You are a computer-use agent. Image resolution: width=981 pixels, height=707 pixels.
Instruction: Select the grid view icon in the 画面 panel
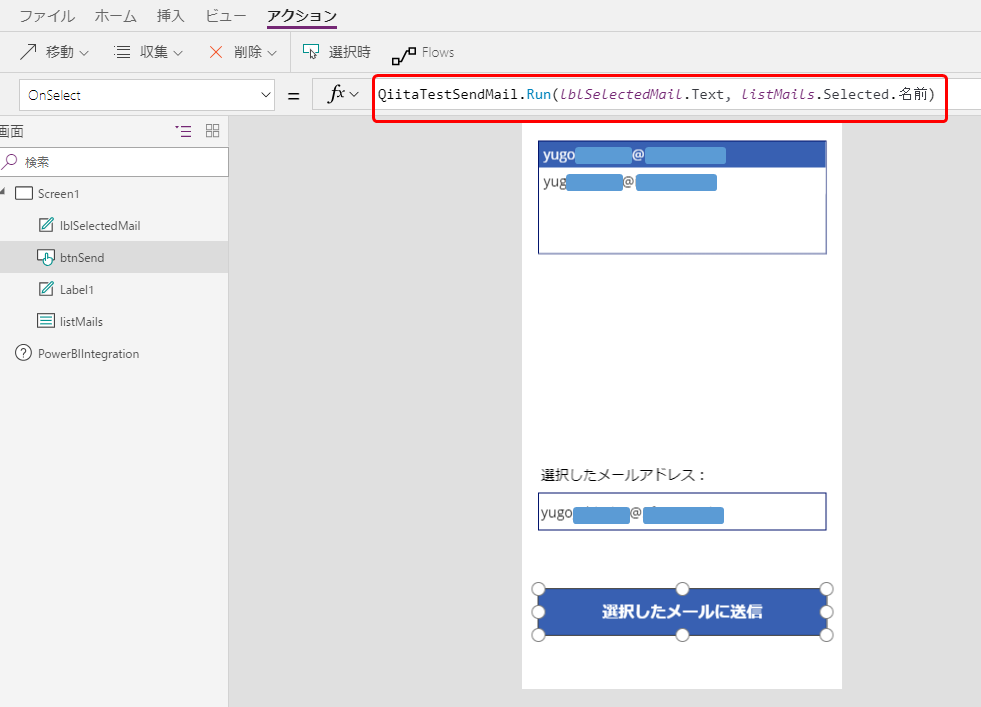coord(211,131)
